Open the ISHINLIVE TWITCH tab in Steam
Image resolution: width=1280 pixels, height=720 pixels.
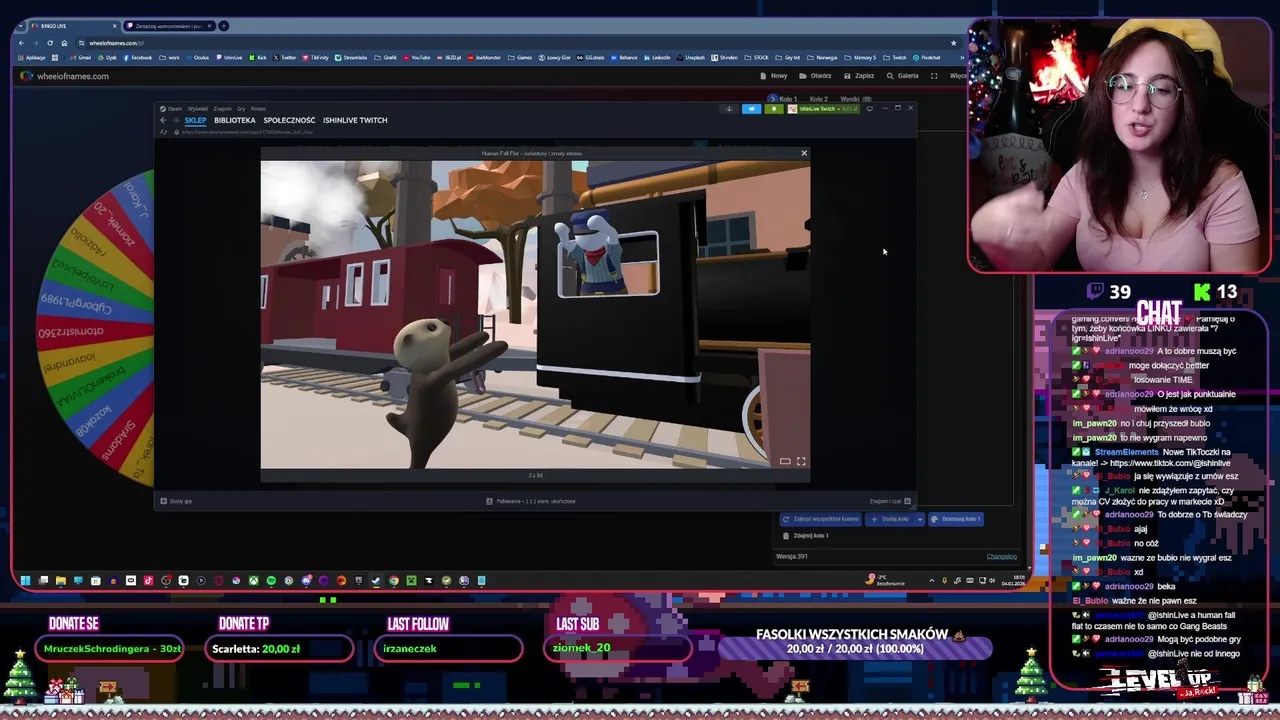pos(355,120)
